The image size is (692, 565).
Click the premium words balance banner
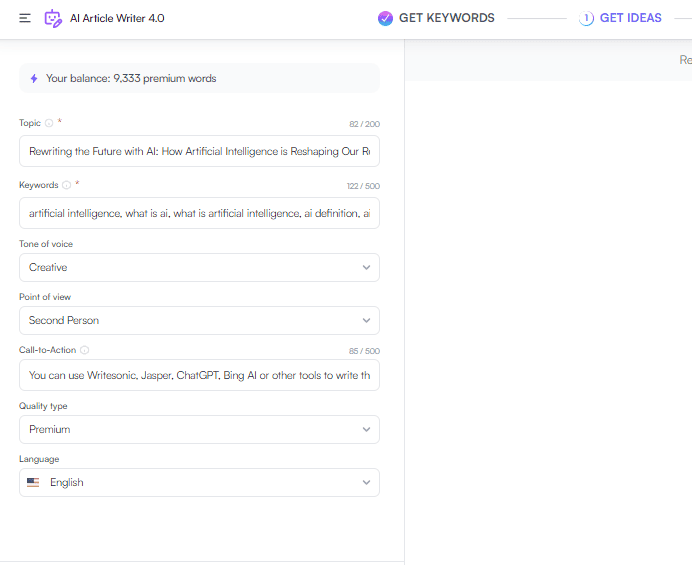point(199,78)
